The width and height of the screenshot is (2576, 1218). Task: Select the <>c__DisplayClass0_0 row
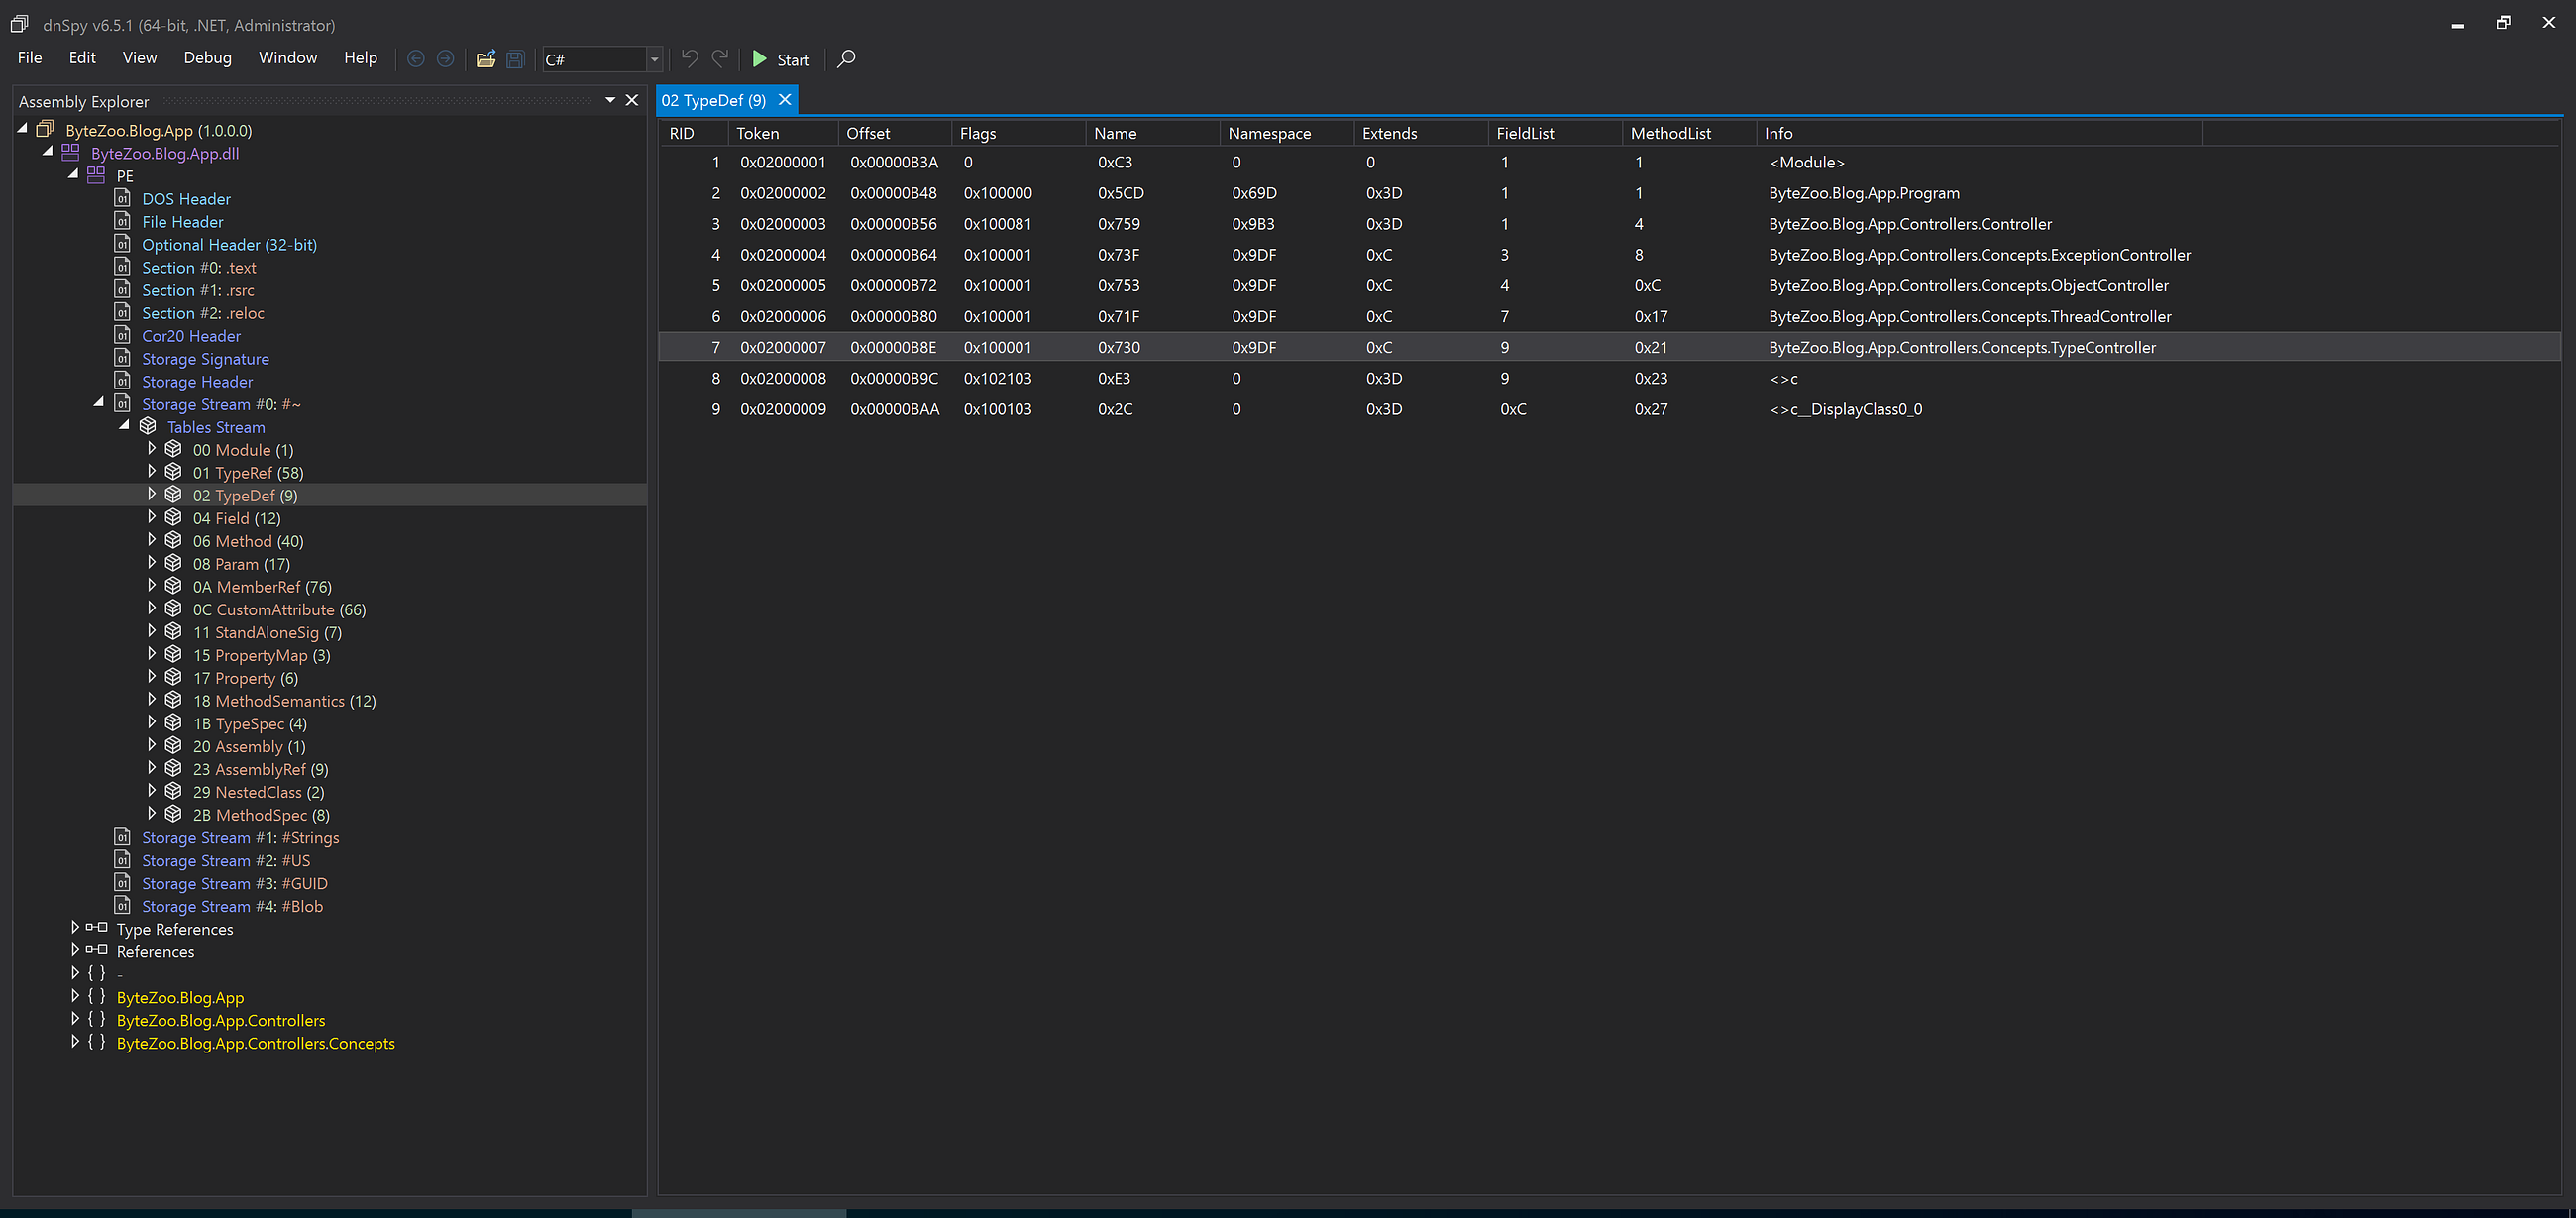point(1609,409)
